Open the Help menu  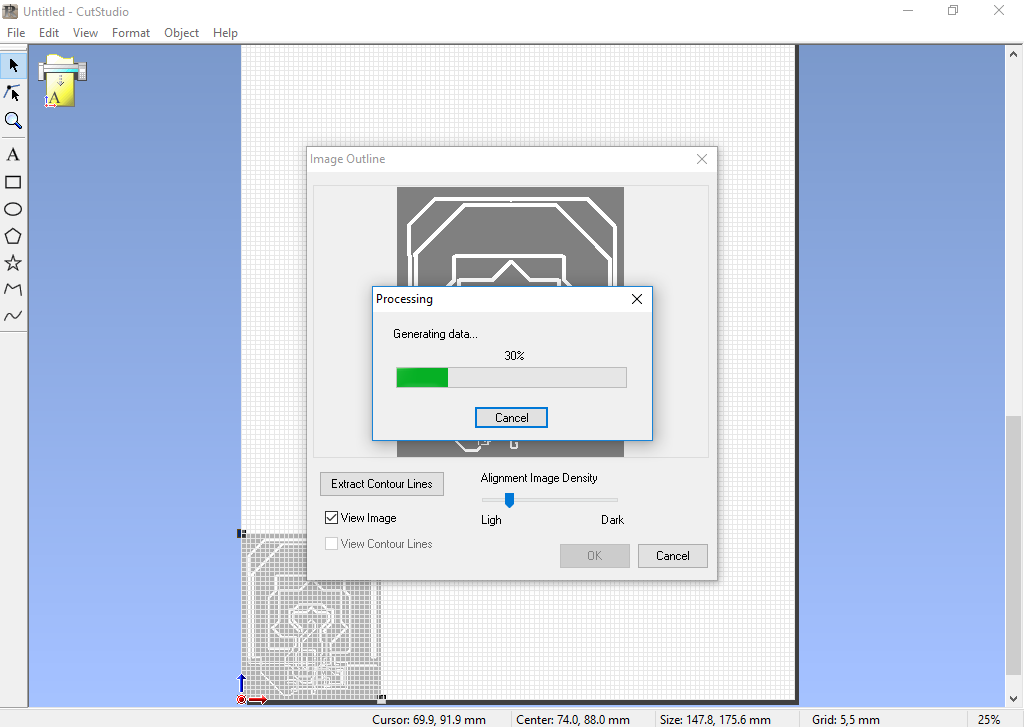click(x=225, y=33)
